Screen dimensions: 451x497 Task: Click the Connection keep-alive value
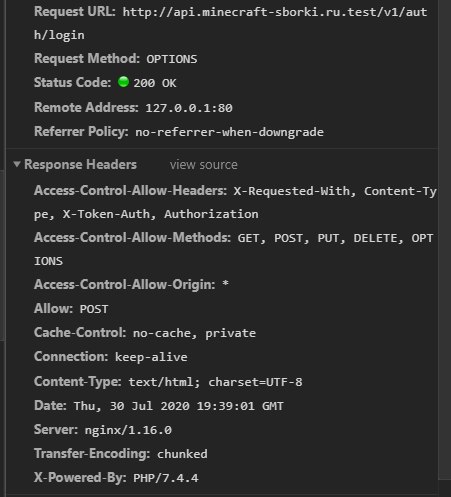151,357
